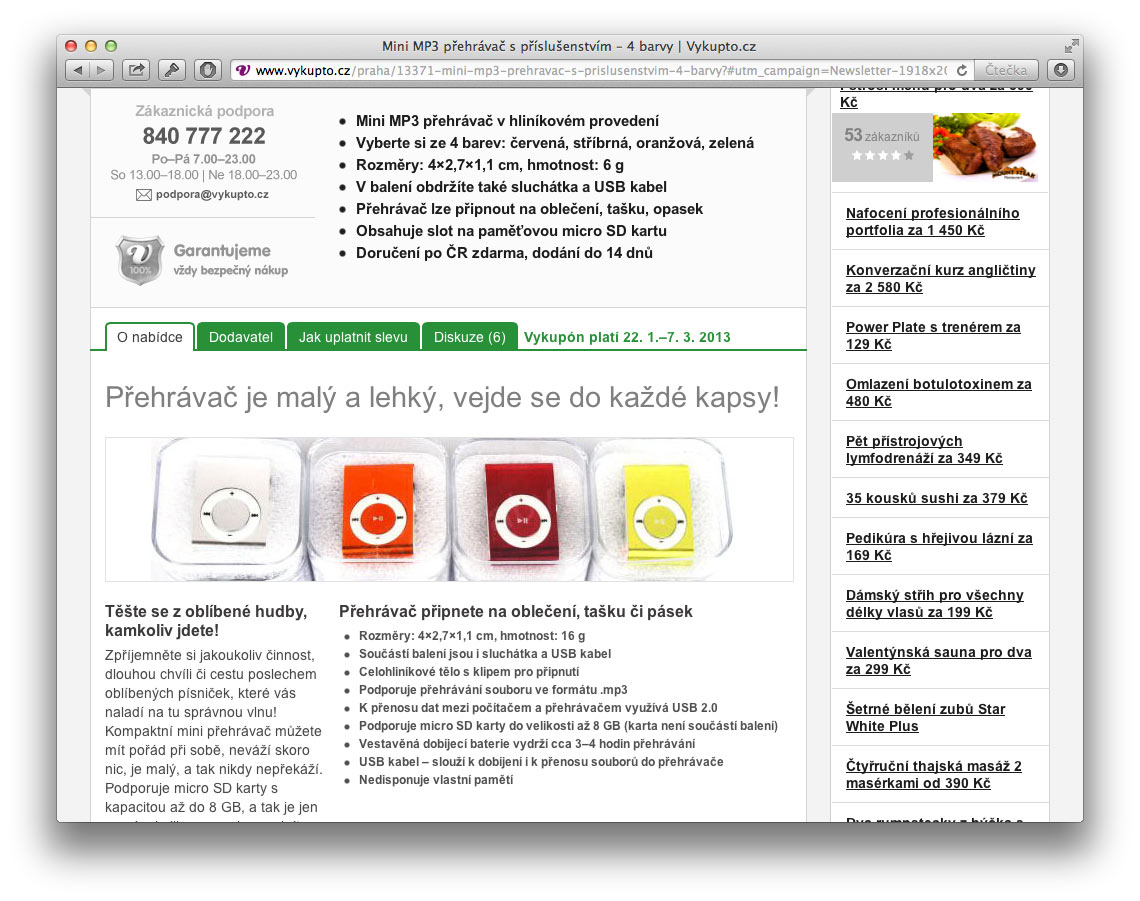The height and width of the screenshot is (901, 1140).
Task: Open the Share toolbar button
Action: [x=135, y=70]
